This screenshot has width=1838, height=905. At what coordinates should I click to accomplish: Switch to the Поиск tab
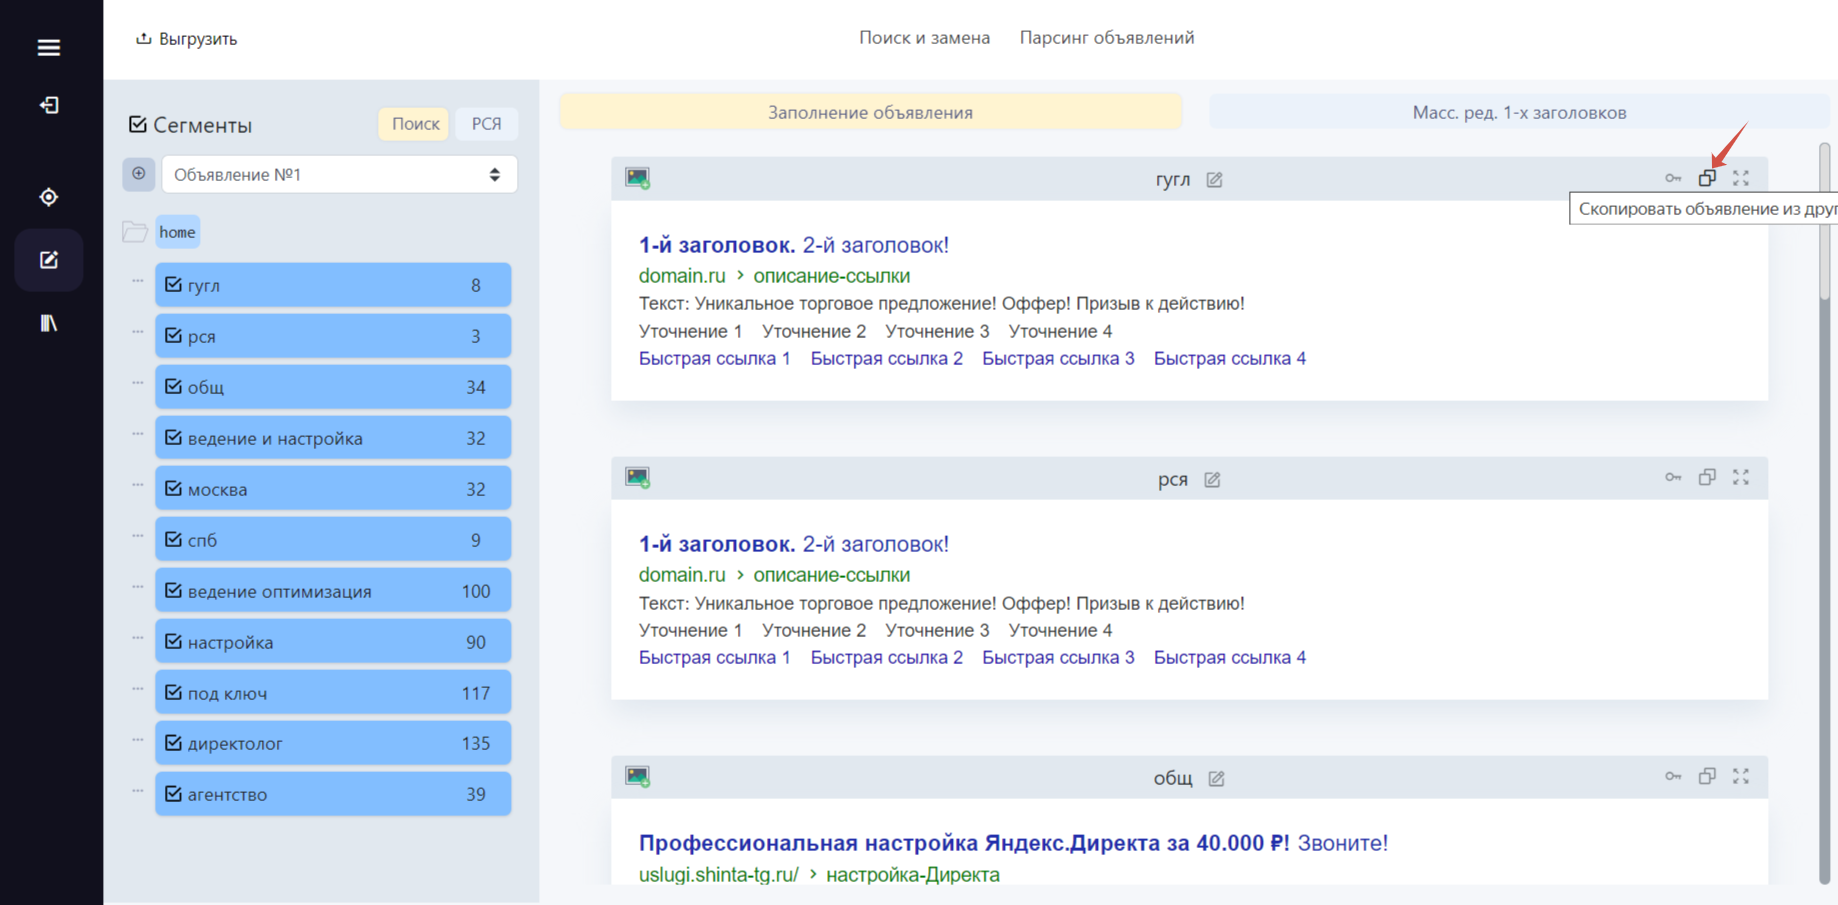click(x=415, y=124)
